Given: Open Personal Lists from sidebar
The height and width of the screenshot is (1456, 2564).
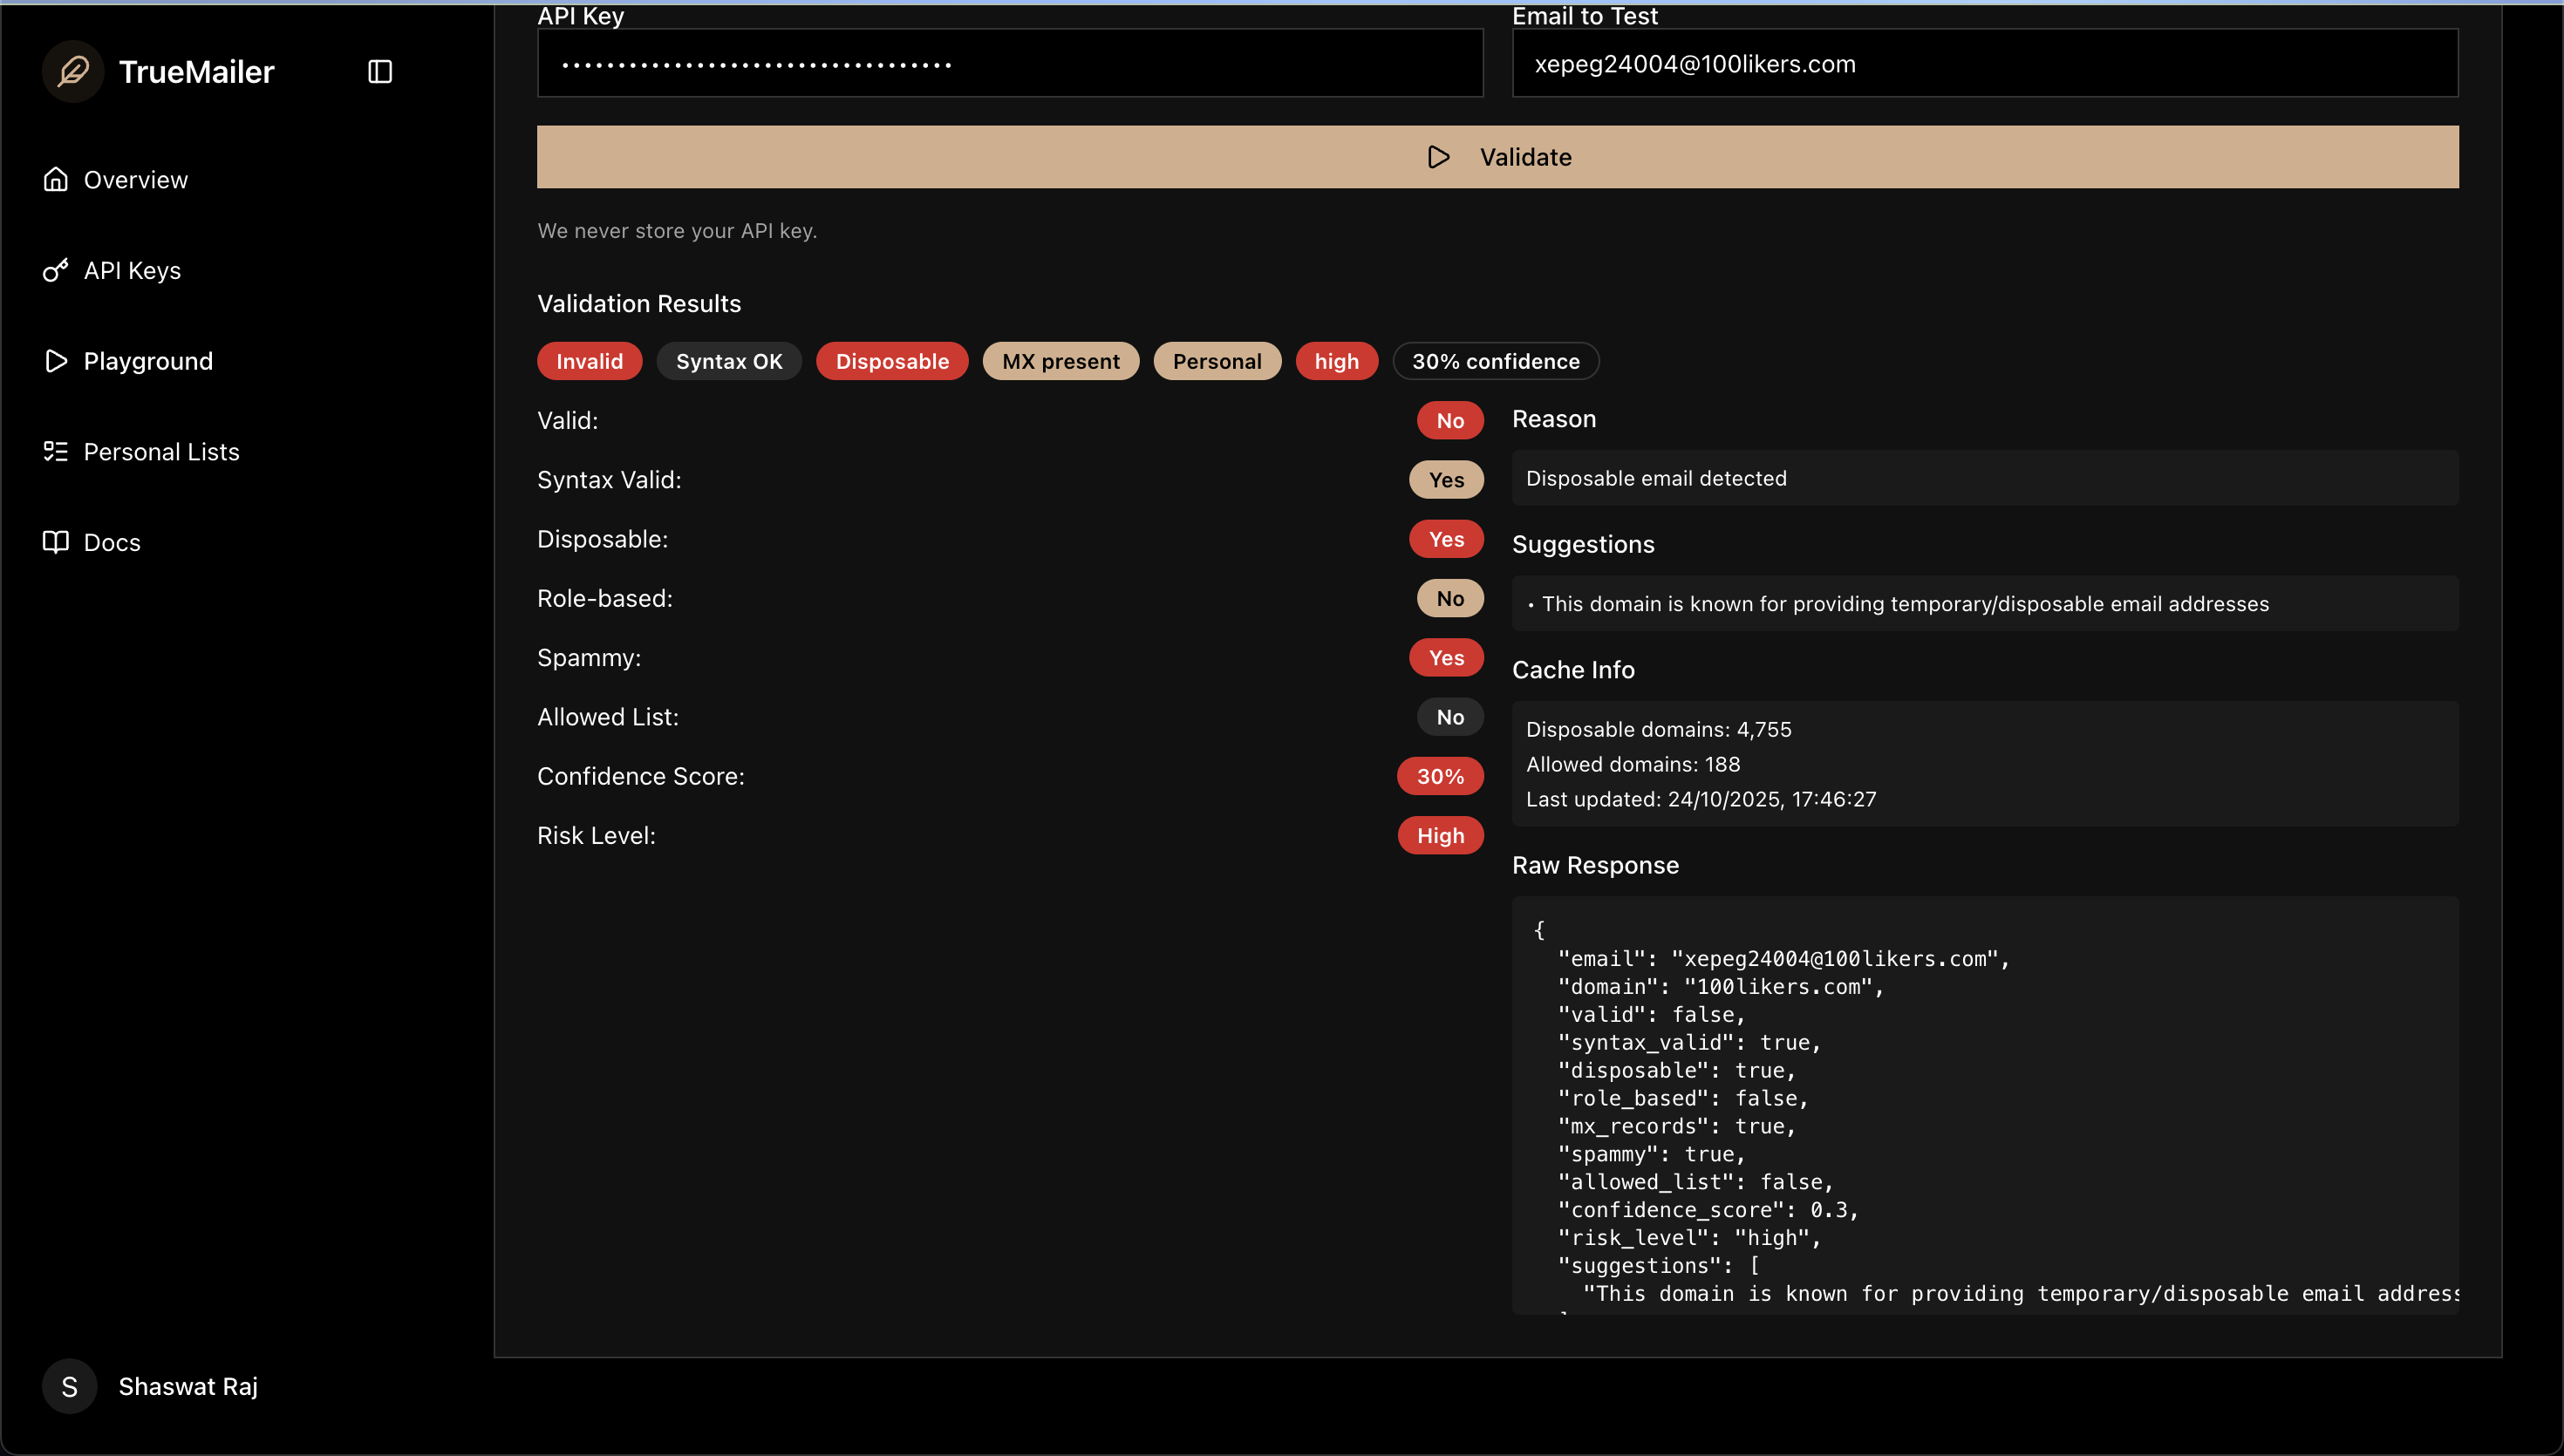Looking at the screenshot, I should tap(161, 452).
